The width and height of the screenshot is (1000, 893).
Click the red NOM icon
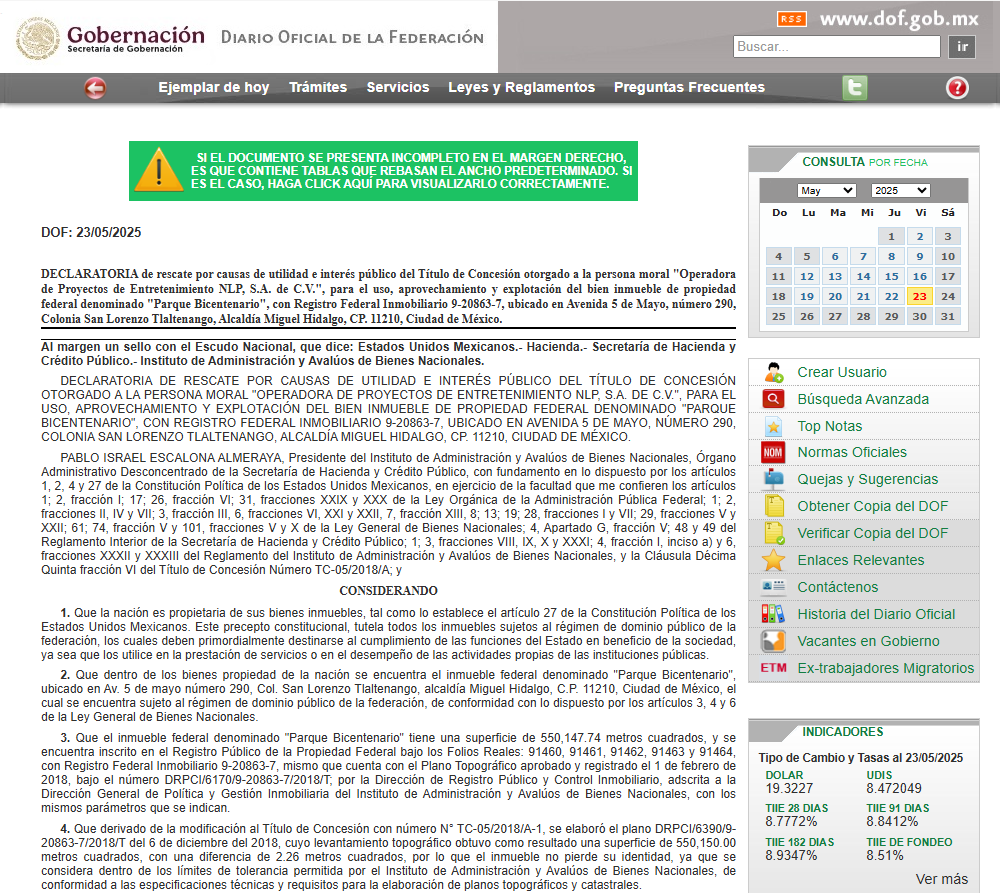pos(773,452)
